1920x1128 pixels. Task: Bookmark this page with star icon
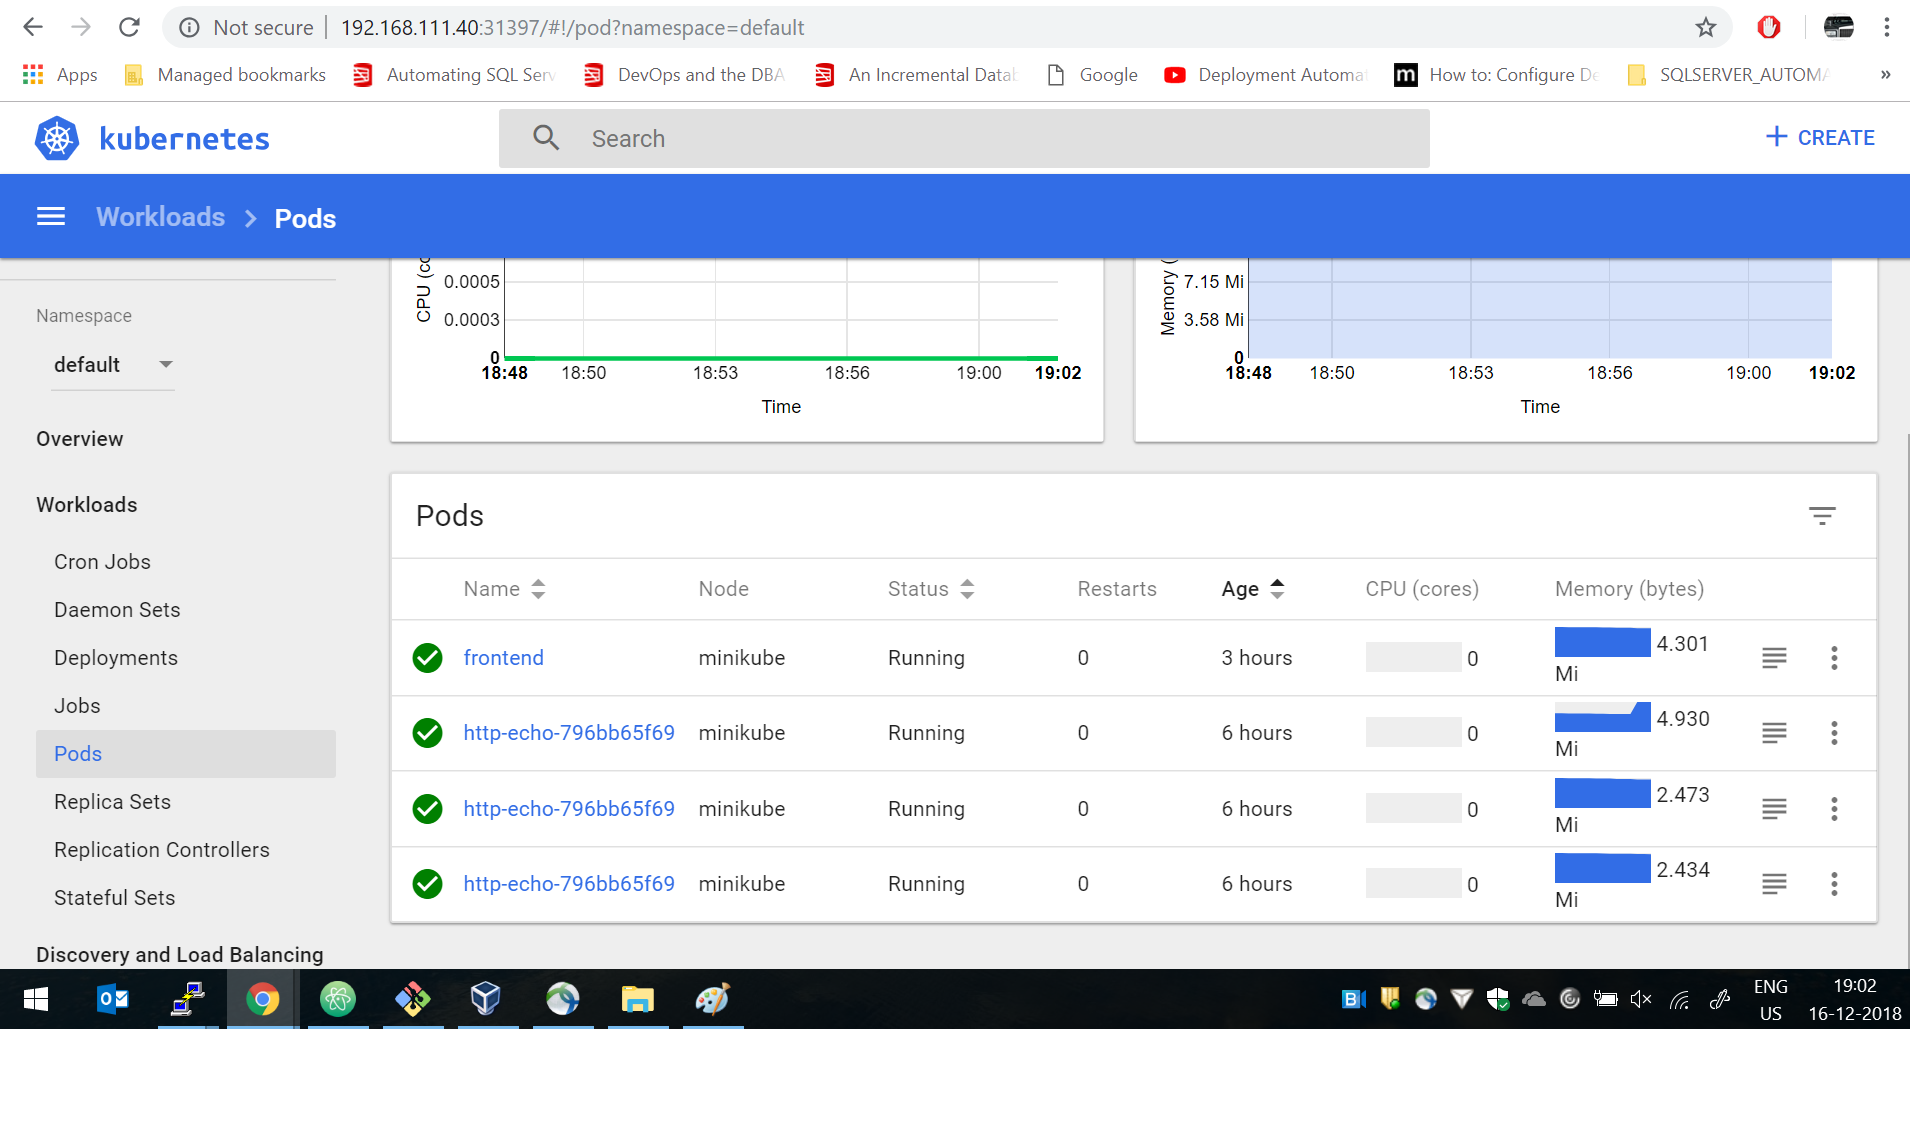coord(1706,28)
